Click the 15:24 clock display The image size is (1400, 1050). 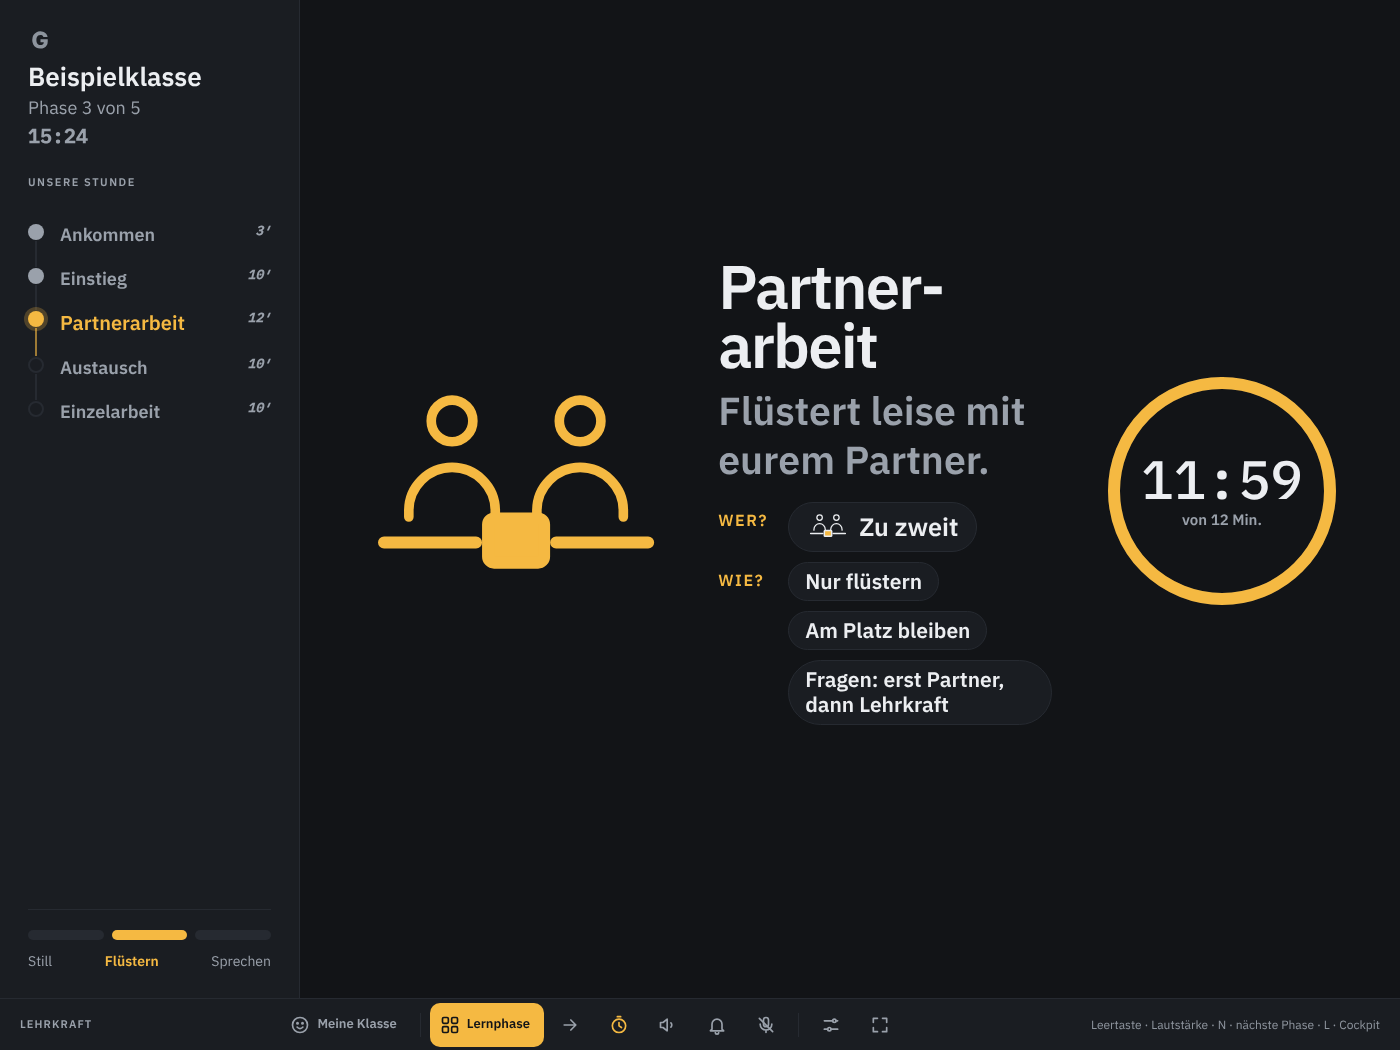[x=58, y=136]
